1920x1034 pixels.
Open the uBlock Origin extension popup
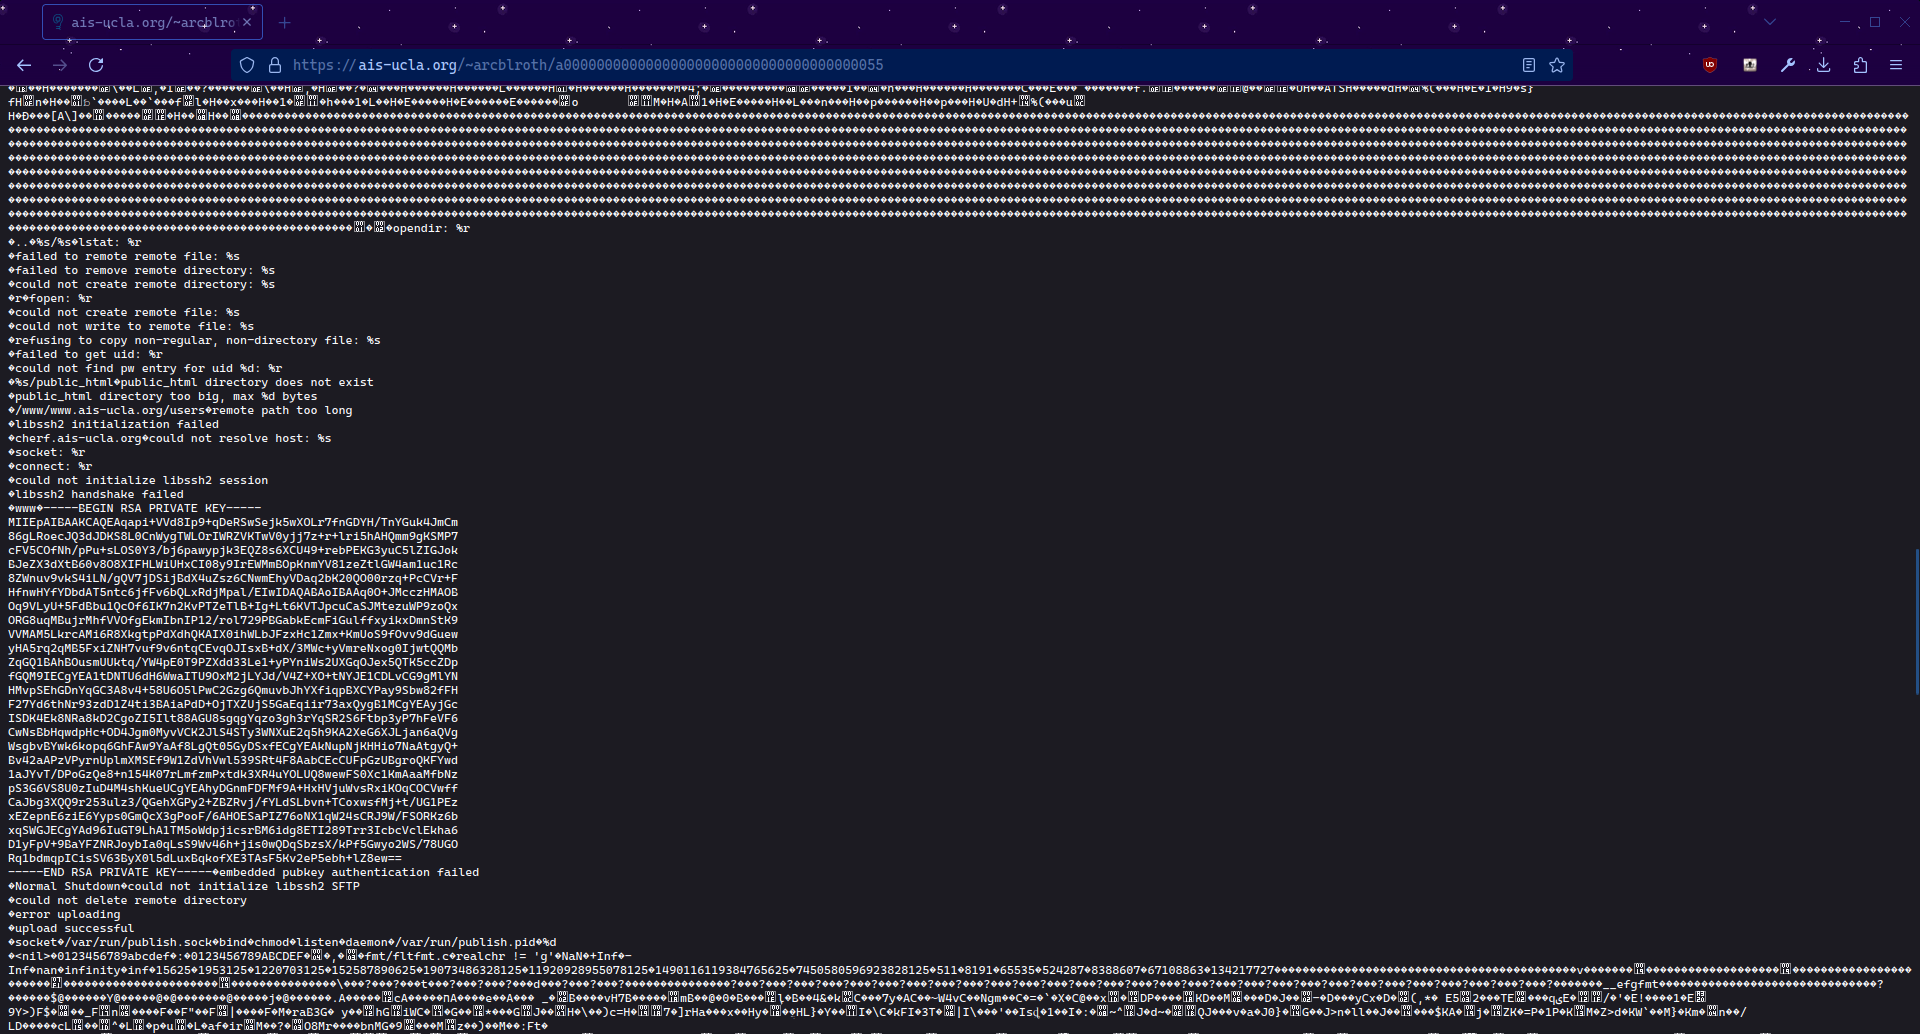coord(1710,65)
